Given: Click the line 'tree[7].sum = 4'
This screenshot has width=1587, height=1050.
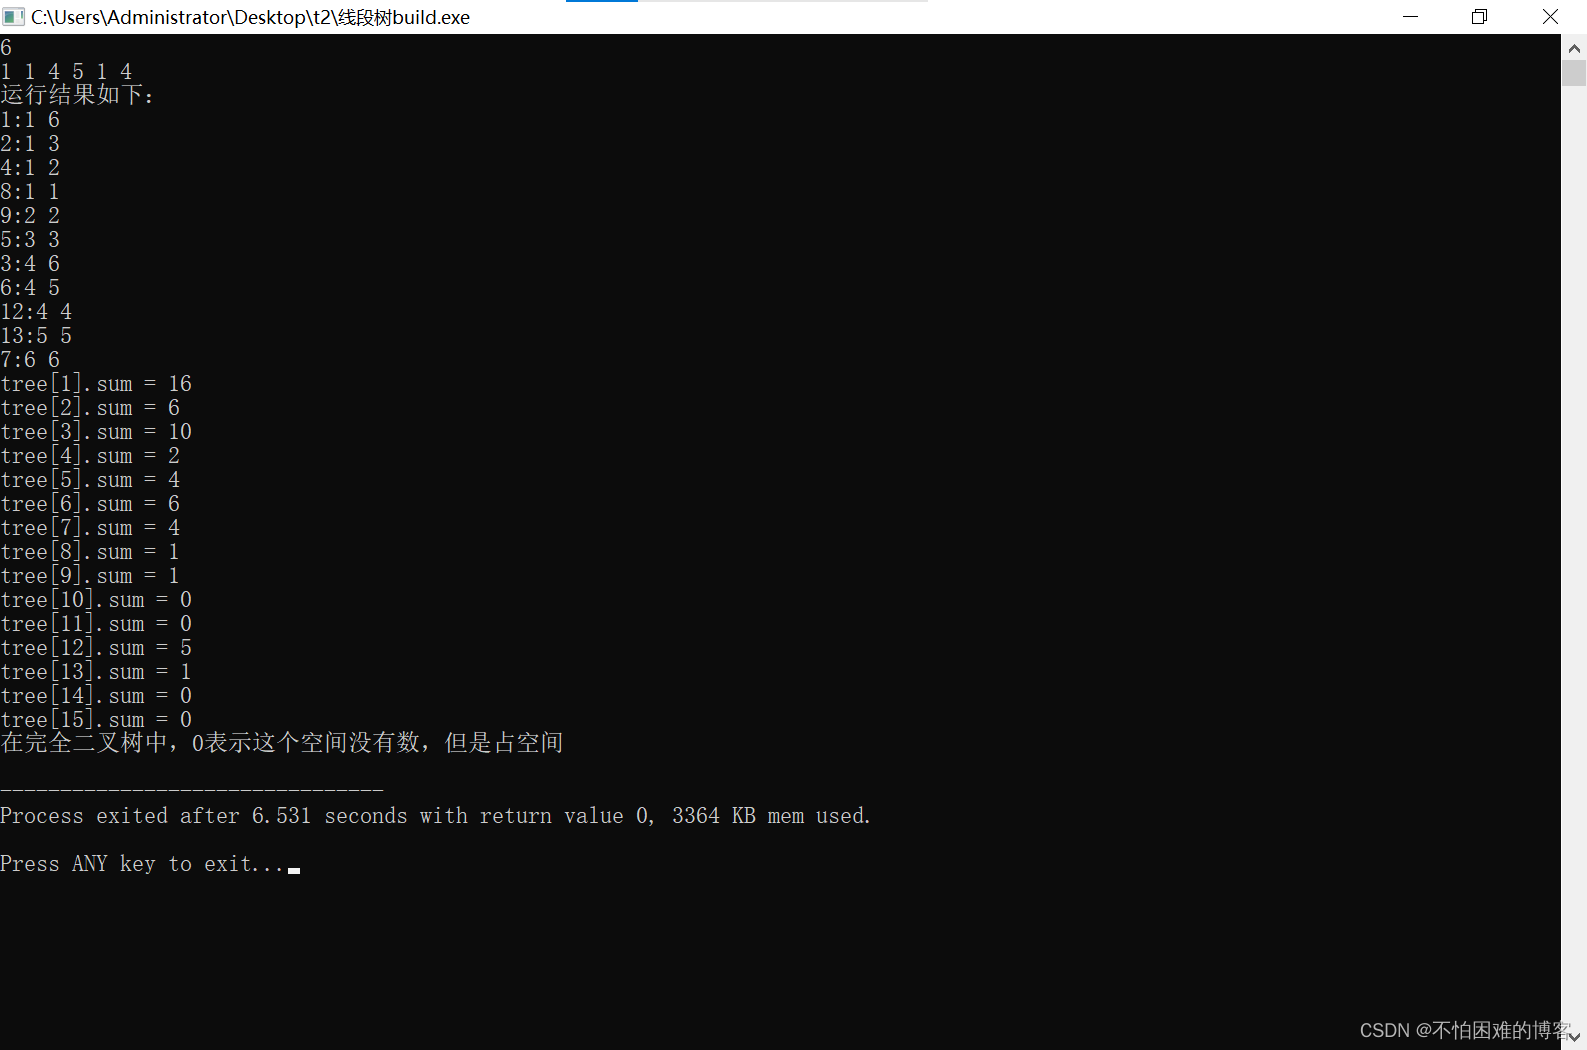Looking at the screenshot, I should pyautogui.click(x=90, y=527).
